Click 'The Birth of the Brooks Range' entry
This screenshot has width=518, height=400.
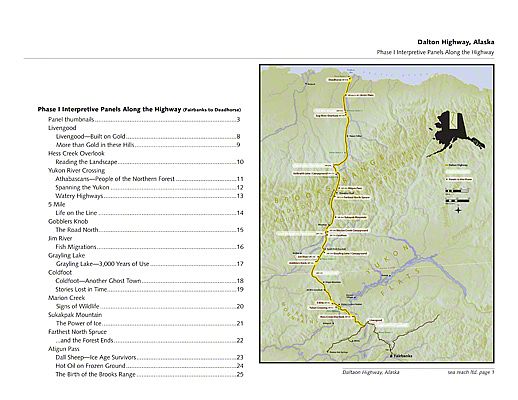pos(150,374)
